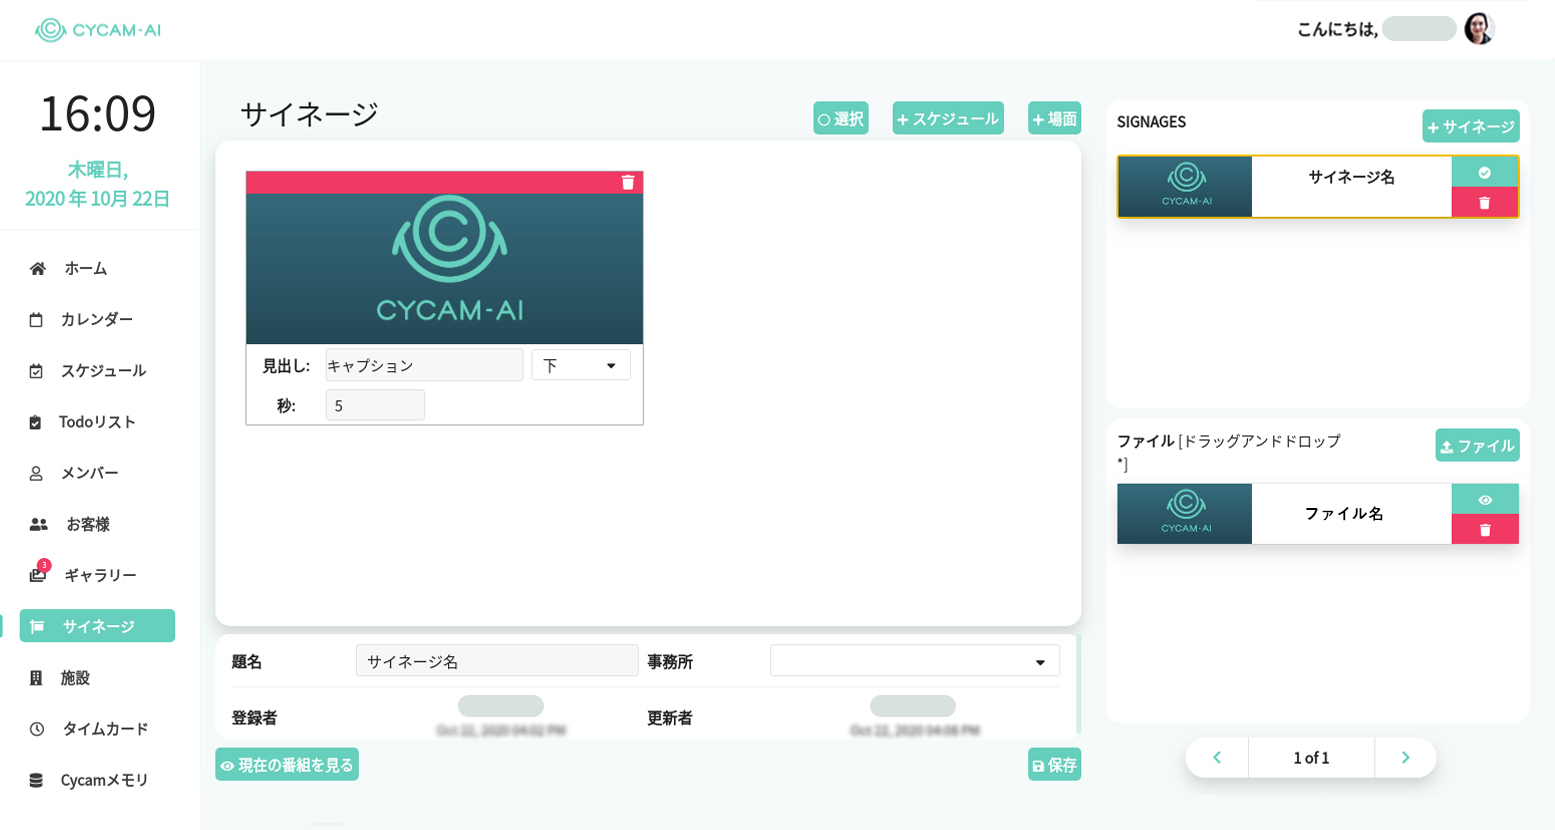Add a schedule with +スケジュール button
This screenshot has height=830, width=1555.
tap(948, 119)
